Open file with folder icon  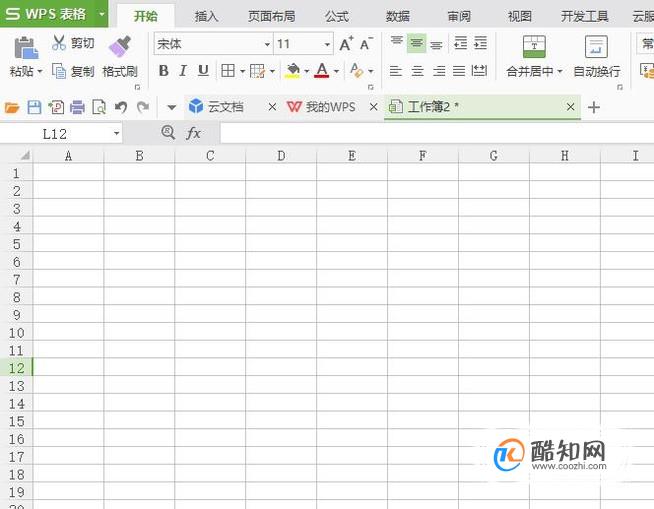tap(12, 108)
